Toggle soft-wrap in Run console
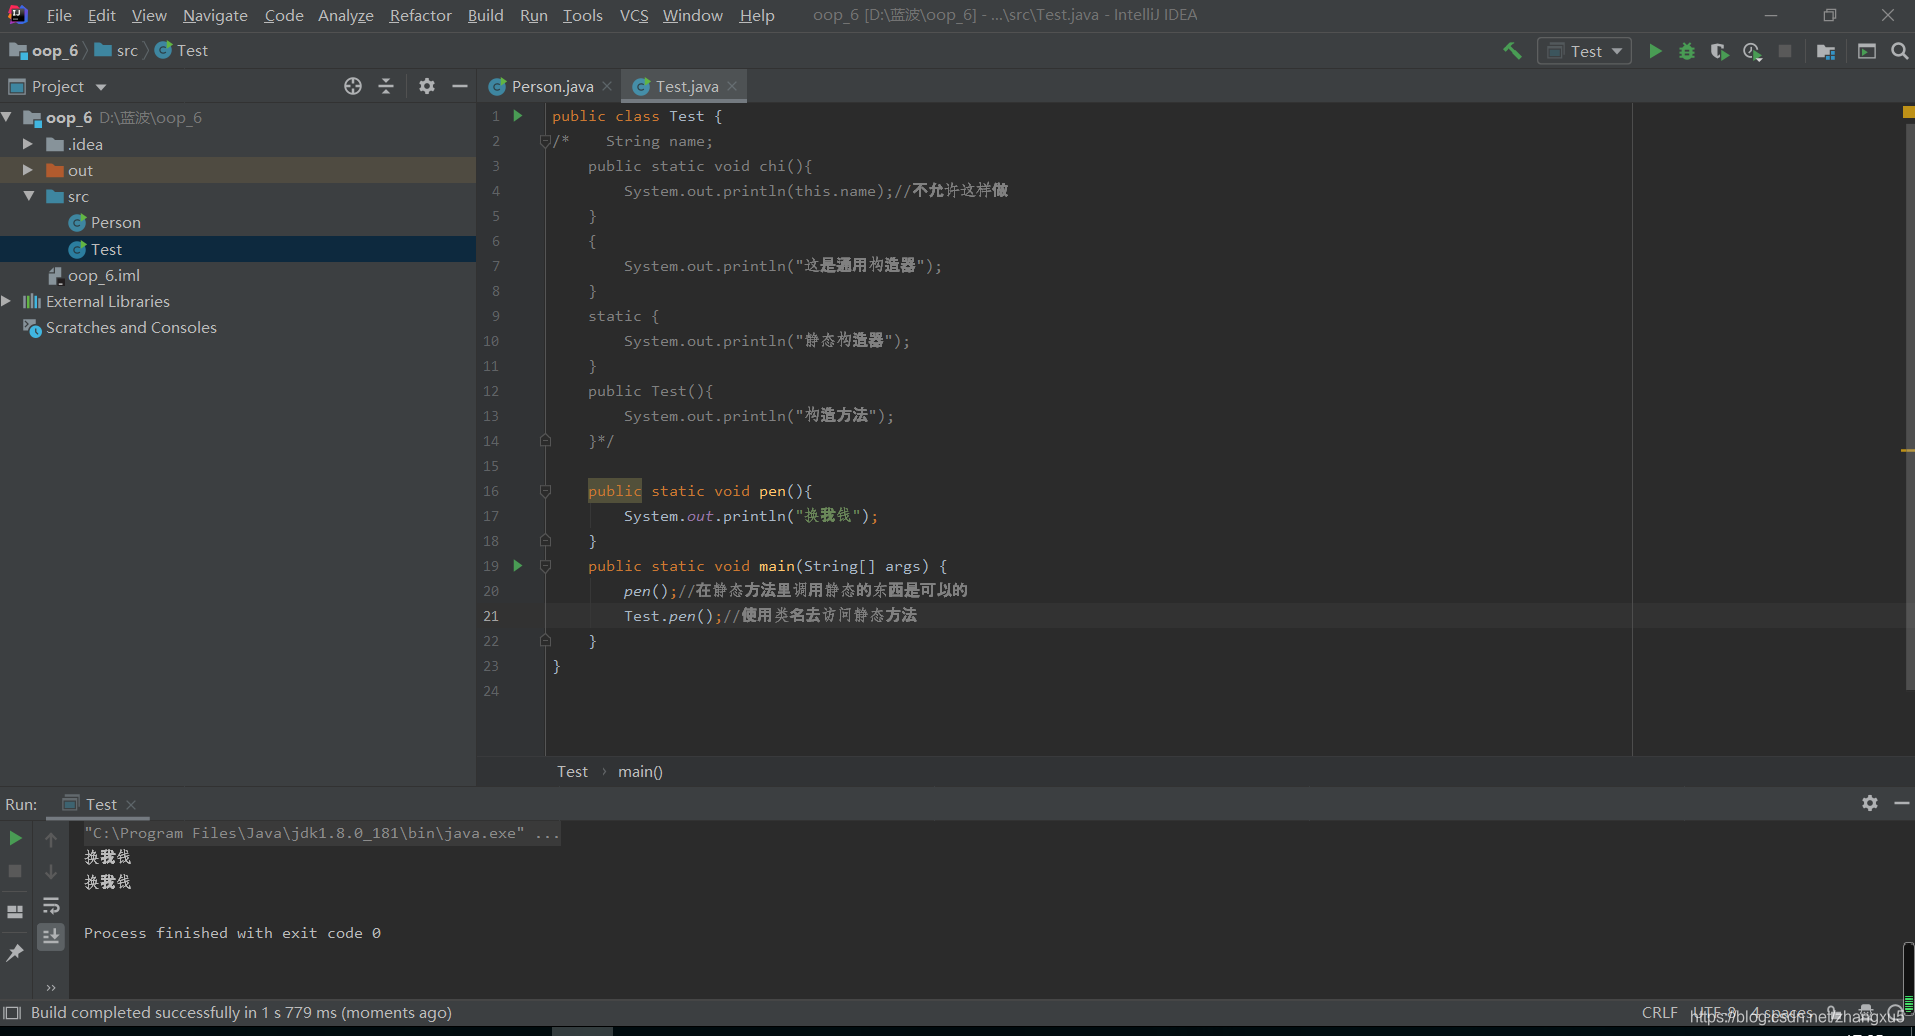Viewport: 1915px width, 1036px height. coord(51,906)
